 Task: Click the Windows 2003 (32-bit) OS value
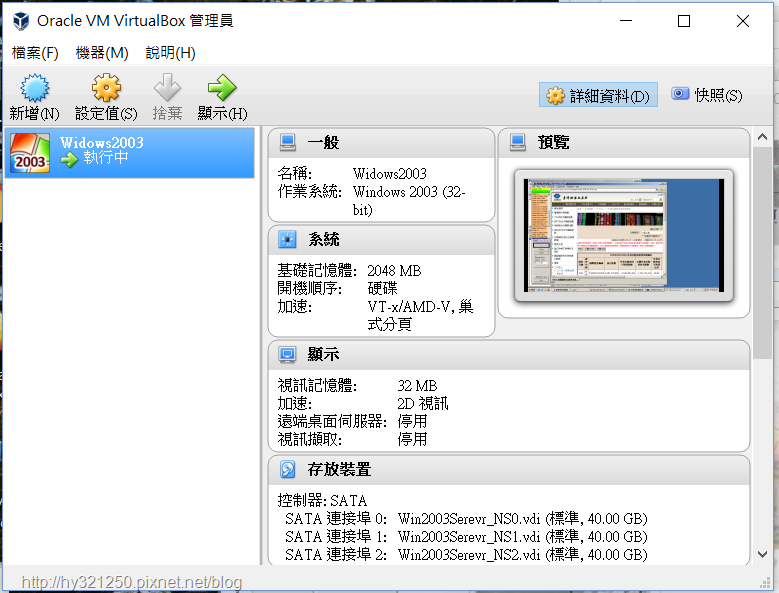(x=409, y=201)
